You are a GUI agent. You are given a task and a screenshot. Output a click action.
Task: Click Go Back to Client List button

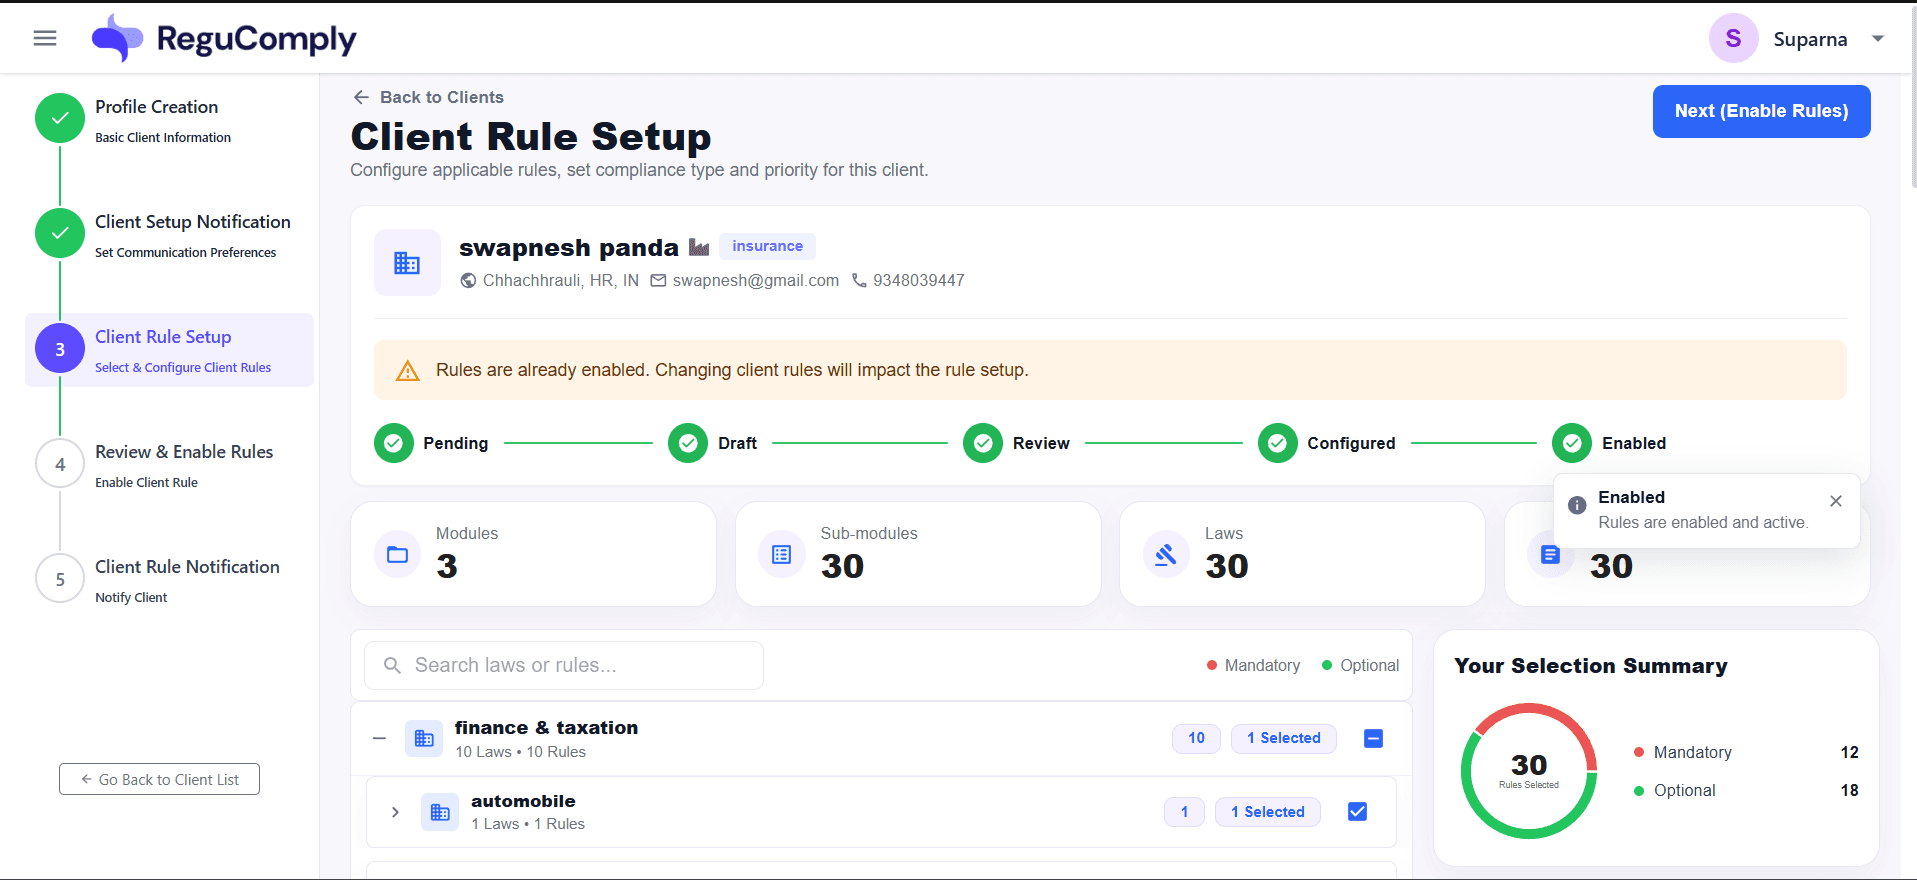pos(159,779)
